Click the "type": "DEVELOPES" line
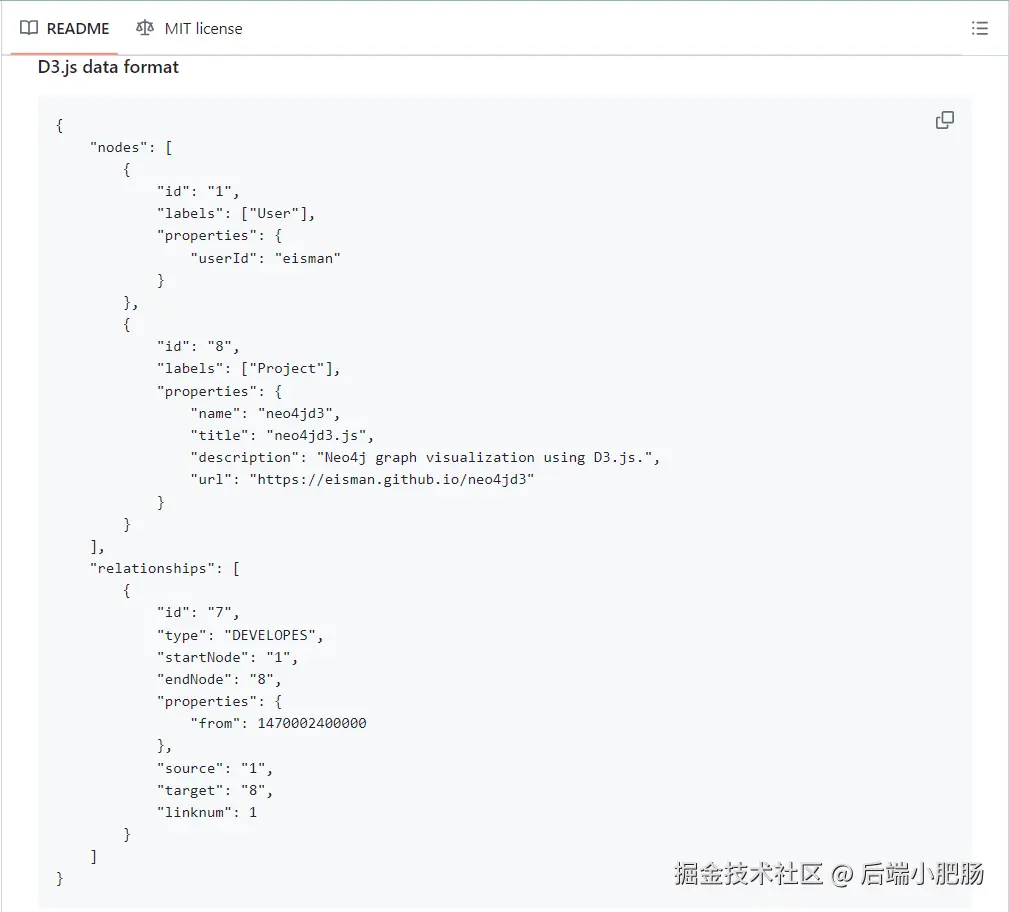This screenshot has height=912, width=1009. 240,635
